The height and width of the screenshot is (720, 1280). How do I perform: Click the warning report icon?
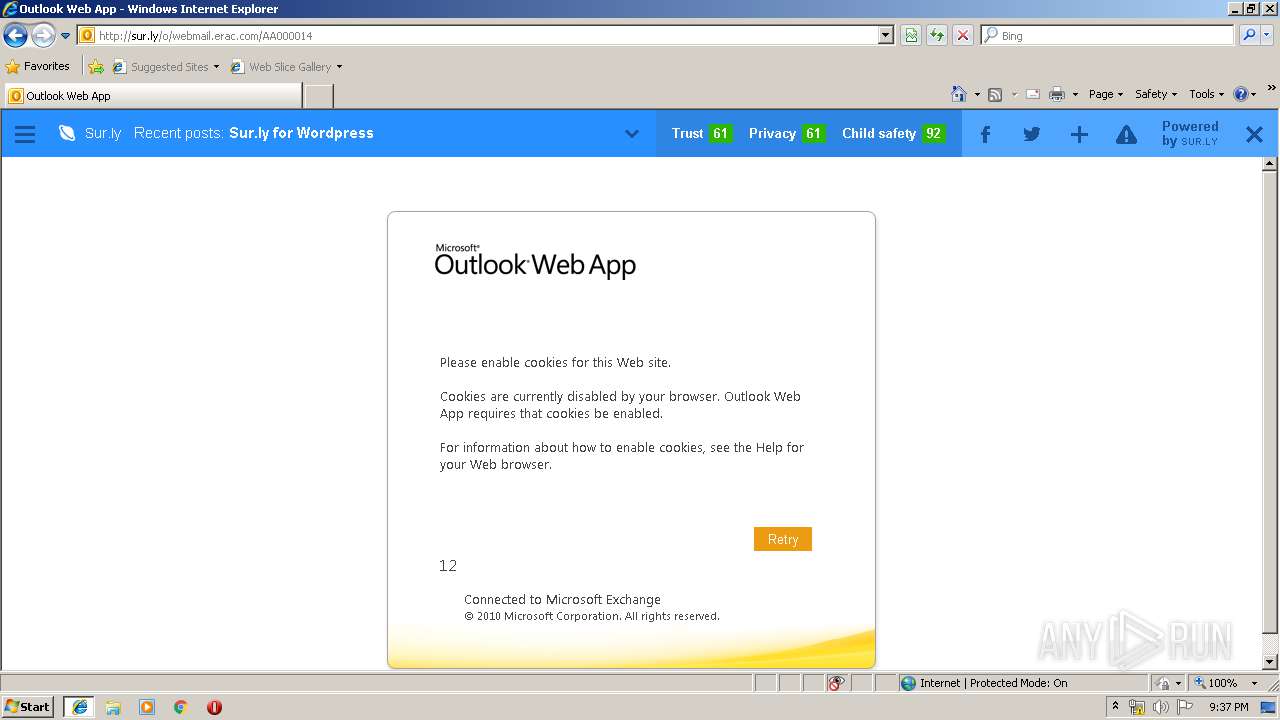pos(1126,134)
